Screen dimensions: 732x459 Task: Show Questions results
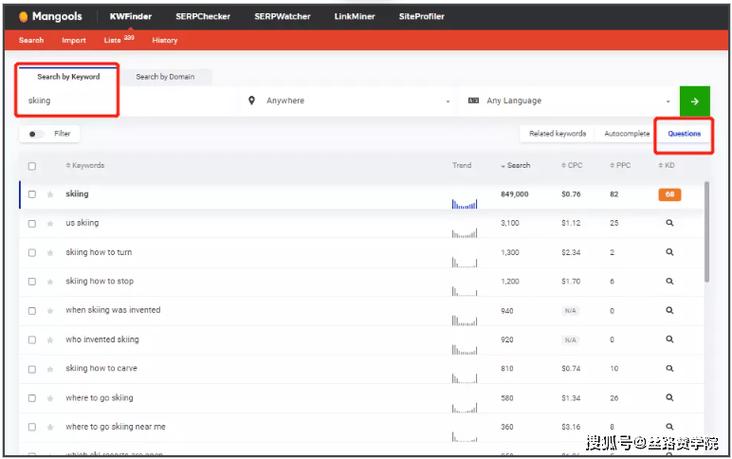click(684, 134)
